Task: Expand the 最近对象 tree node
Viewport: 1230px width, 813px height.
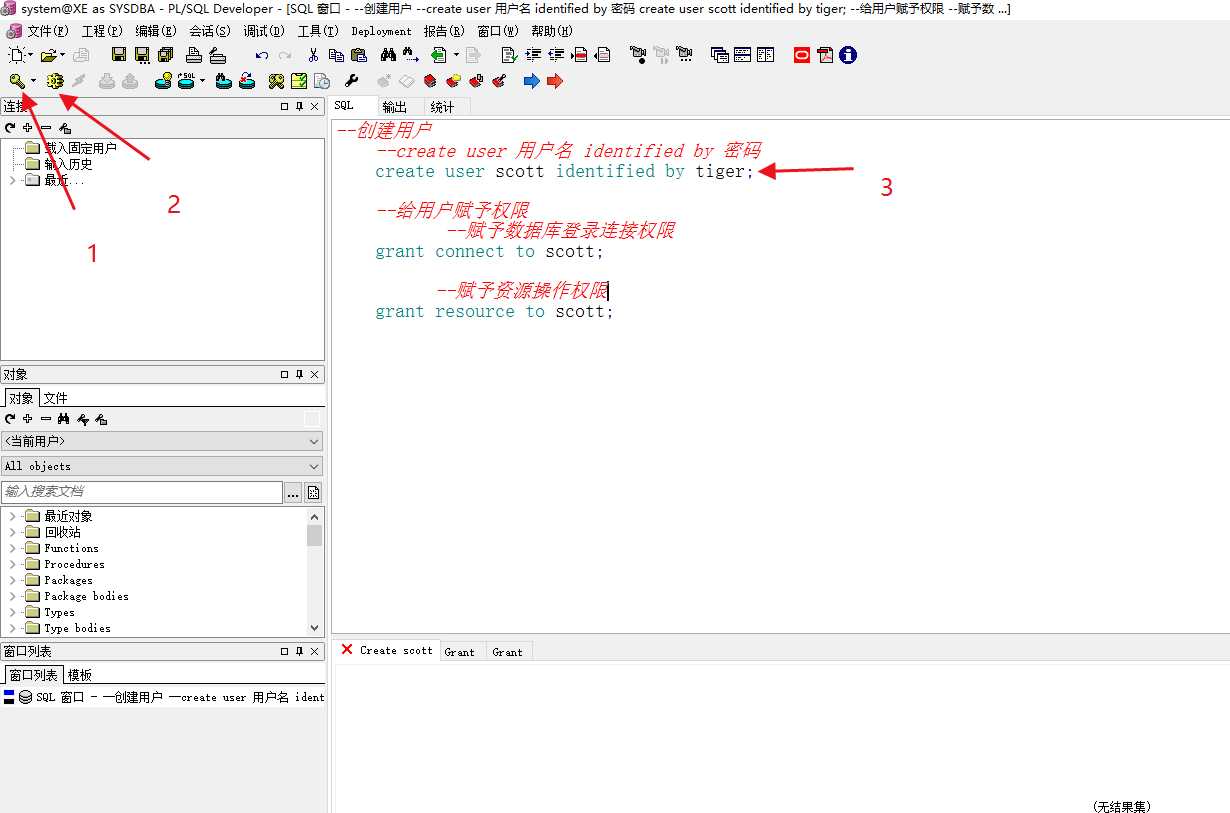Action: point(12,516)
